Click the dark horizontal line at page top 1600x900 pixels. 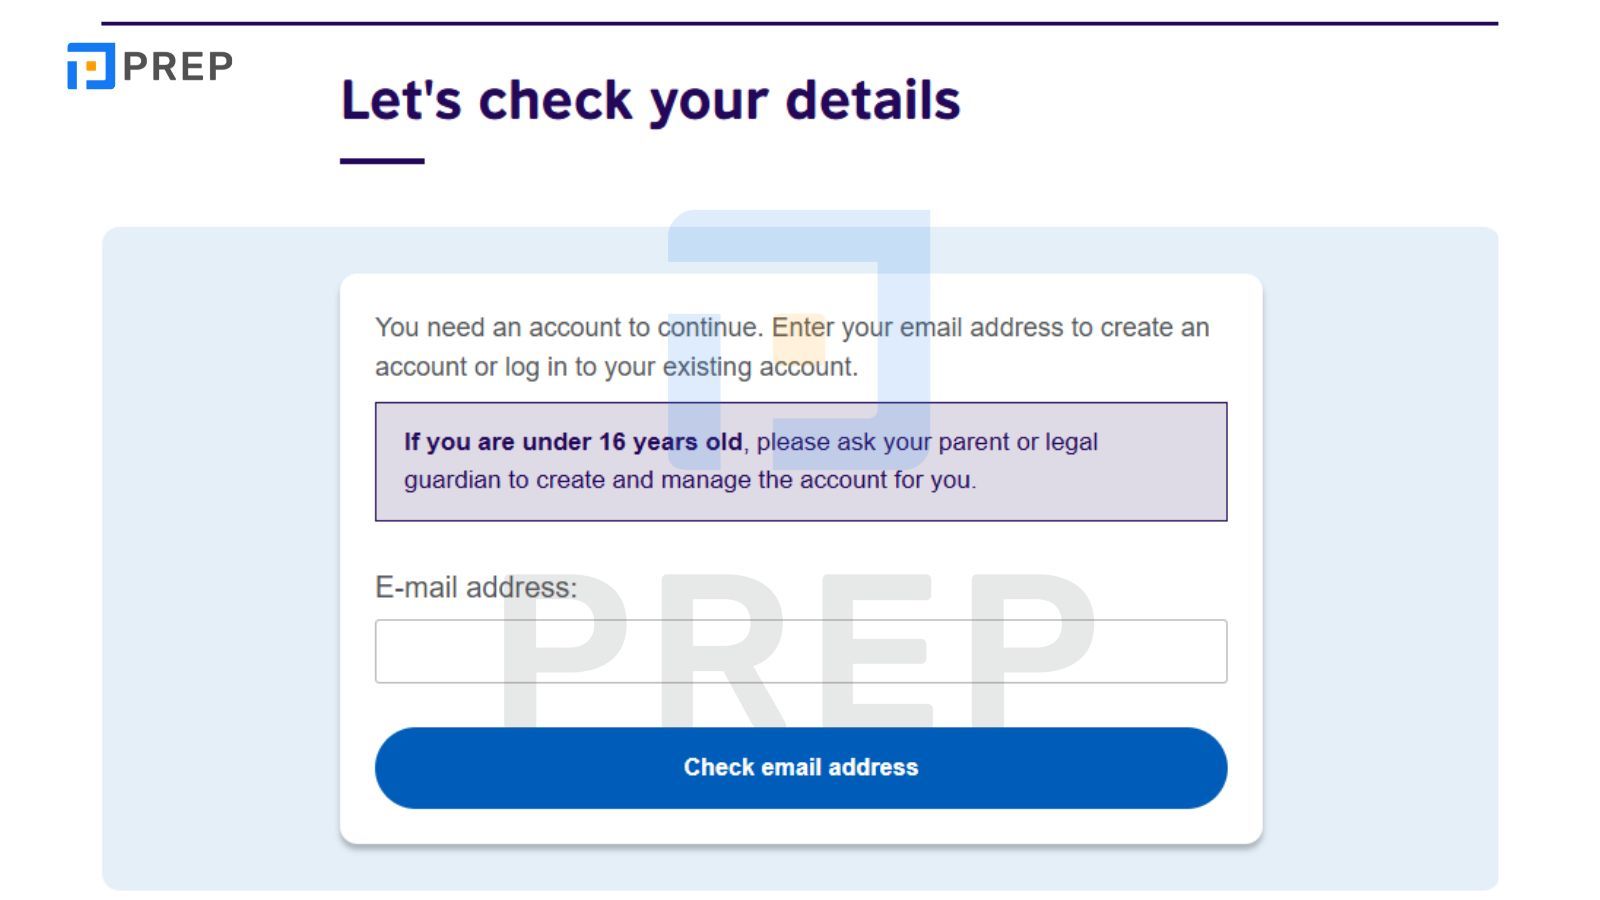[800, 23]
